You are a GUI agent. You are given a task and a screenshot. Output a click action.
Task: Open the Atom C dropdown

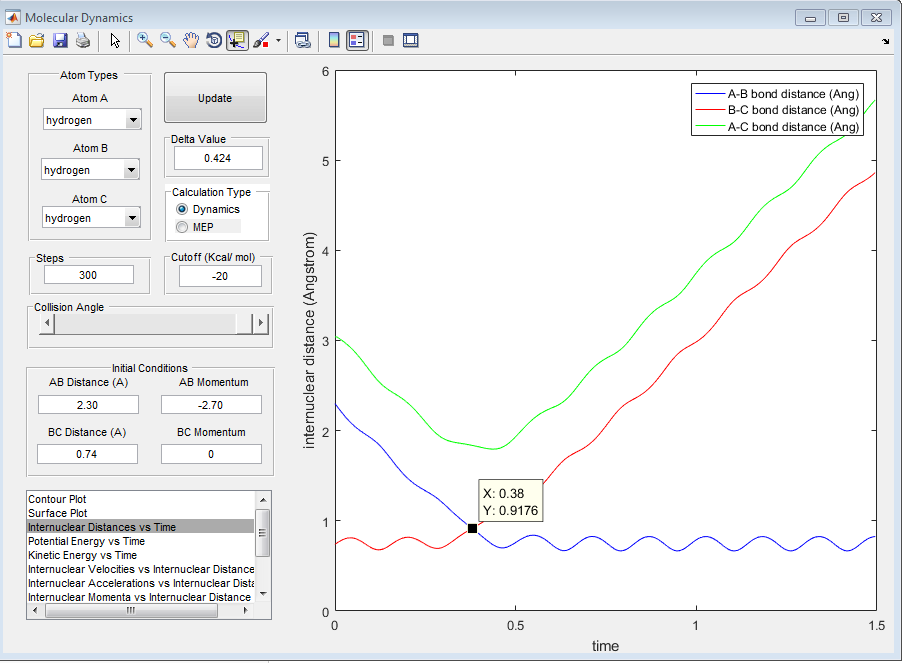click(x=130, y=219)
